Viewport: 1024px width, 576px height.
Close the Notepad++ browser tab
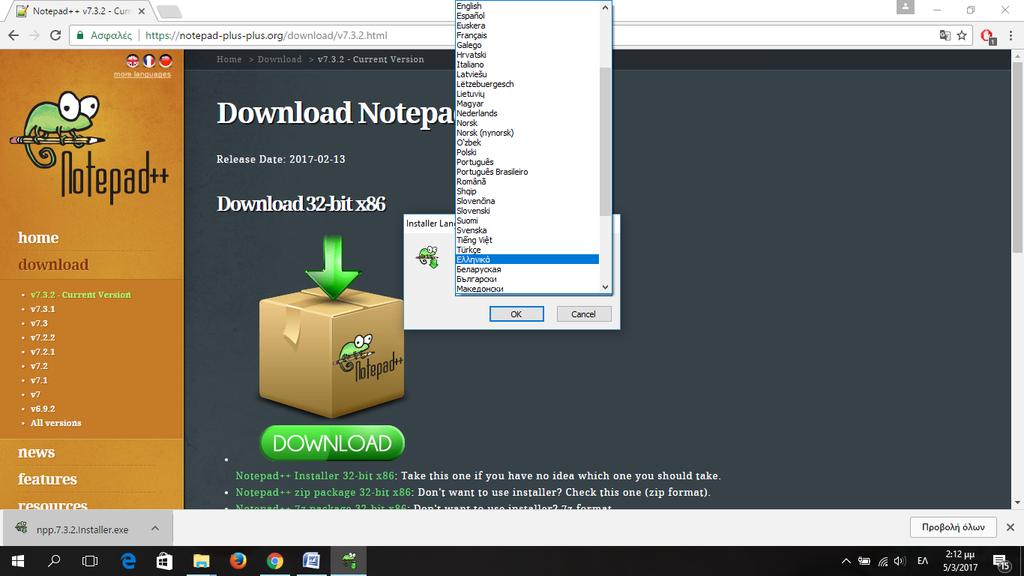[x=141, y=11]
